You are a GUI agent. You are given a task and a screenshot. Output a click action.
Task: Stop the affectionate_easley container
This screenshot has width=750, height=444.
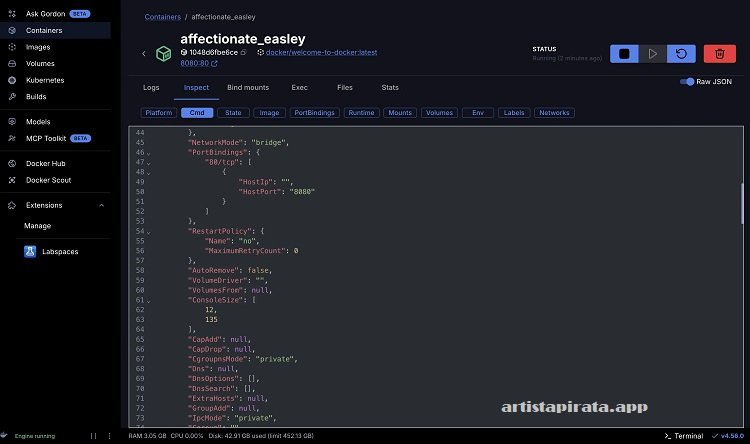coord(624,54)
